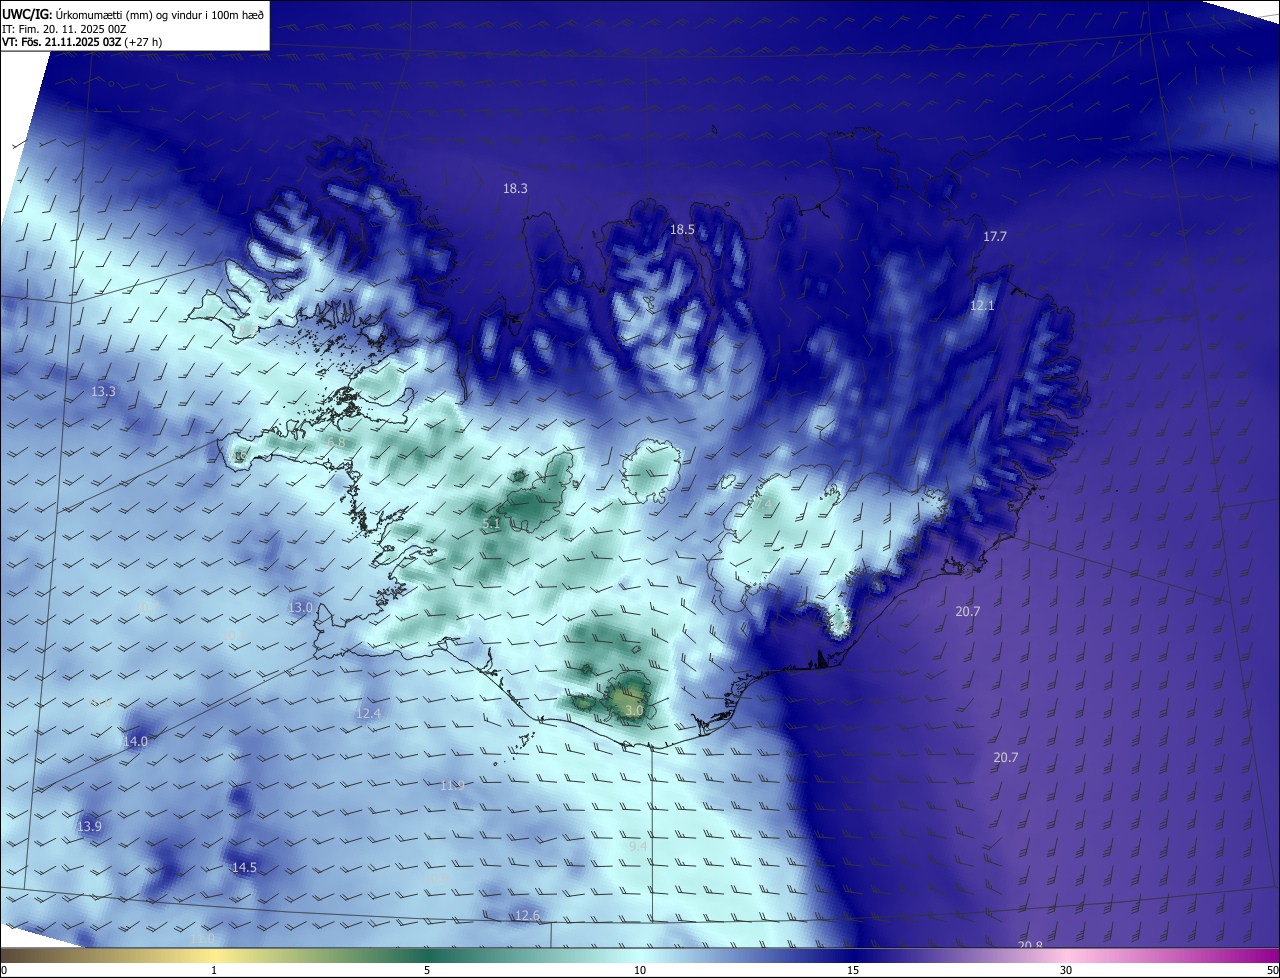The image size is (1280, 978).
Task: Click the 20.7 label nearest the southeast coast
Action: coord(968,611)
